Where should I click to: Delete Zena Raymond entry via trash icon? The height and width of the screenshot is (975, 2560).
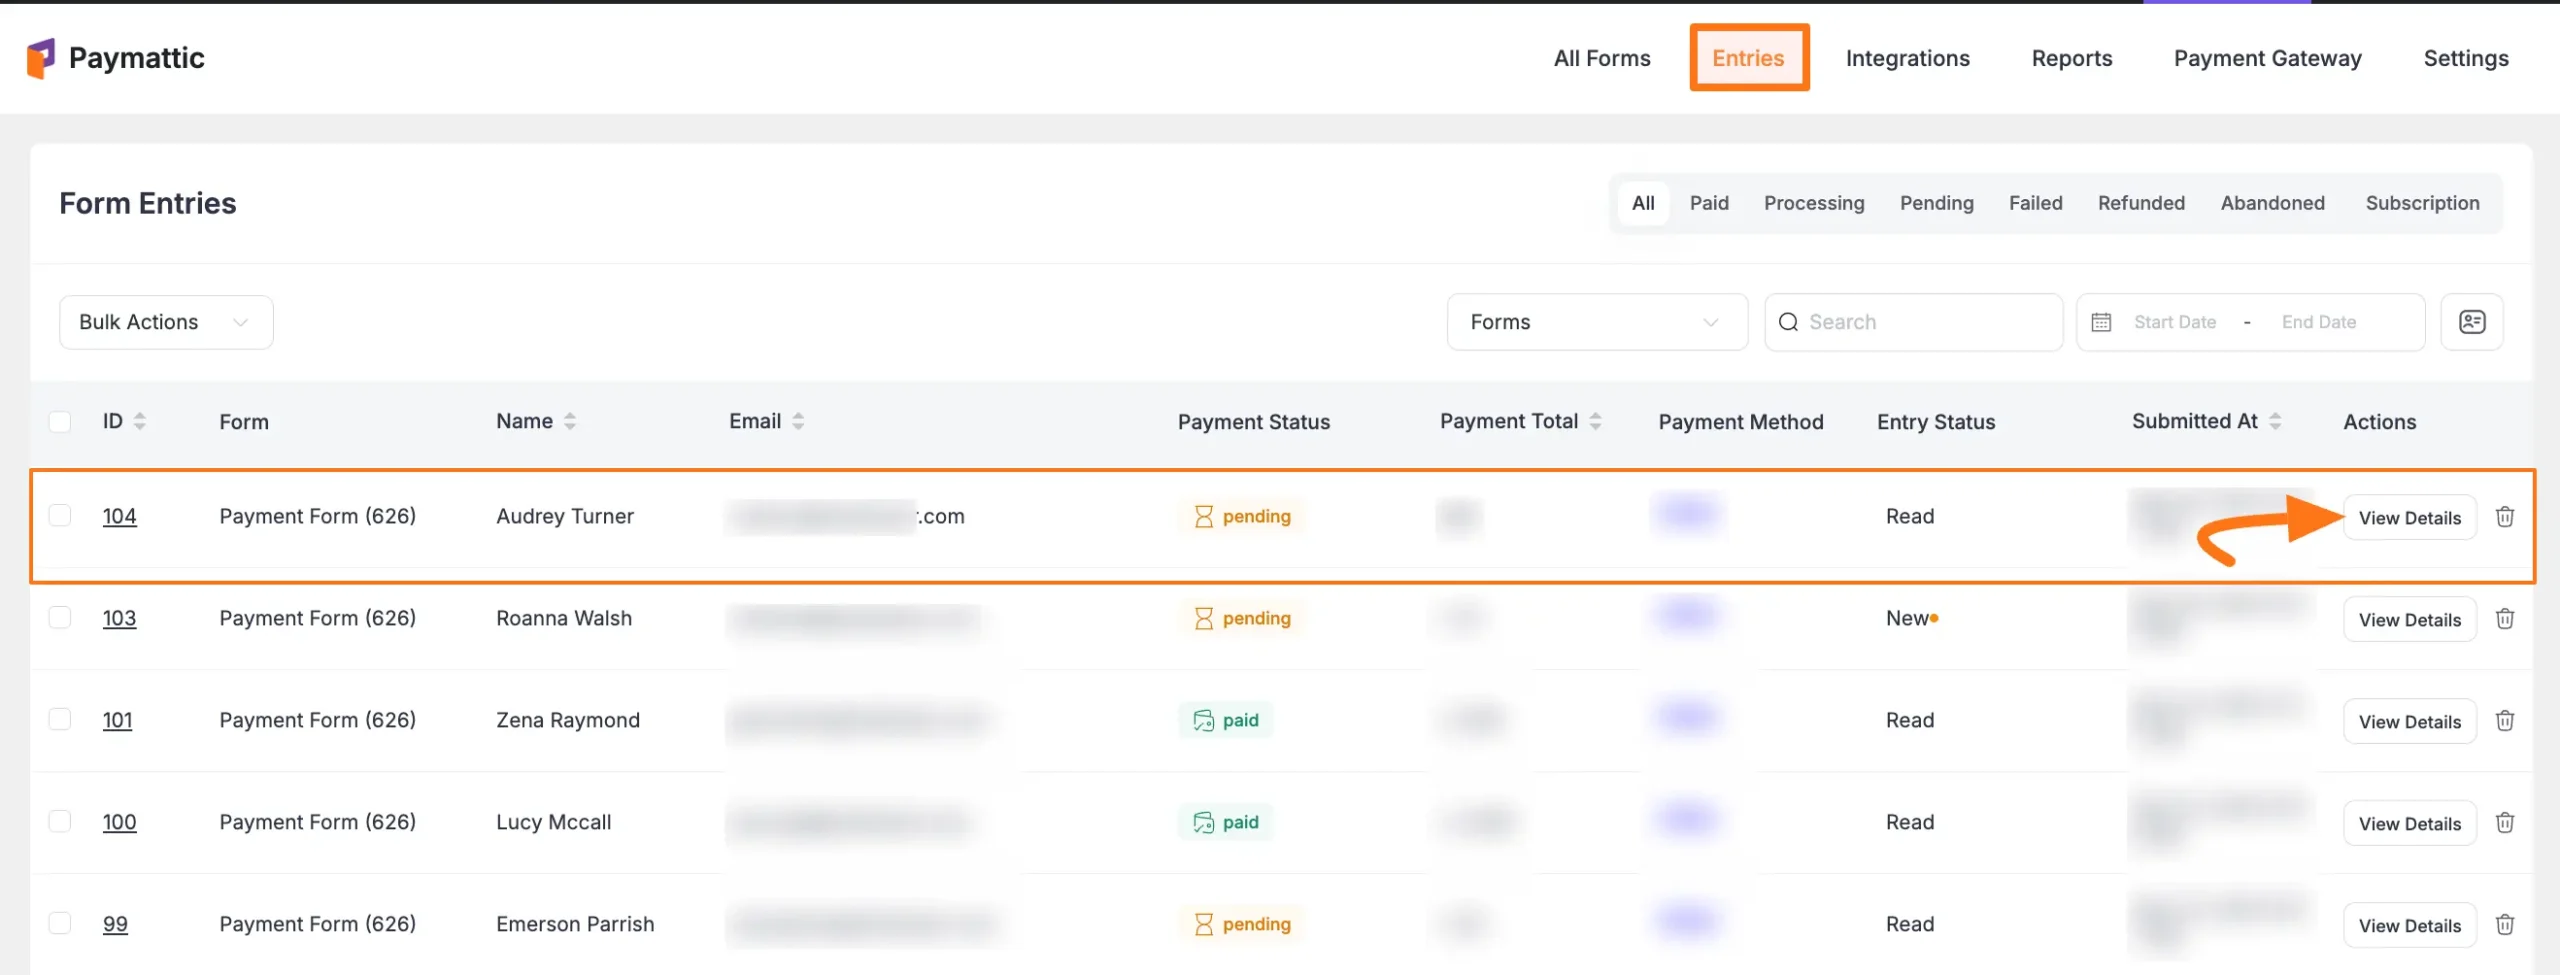pos(2504,721)
